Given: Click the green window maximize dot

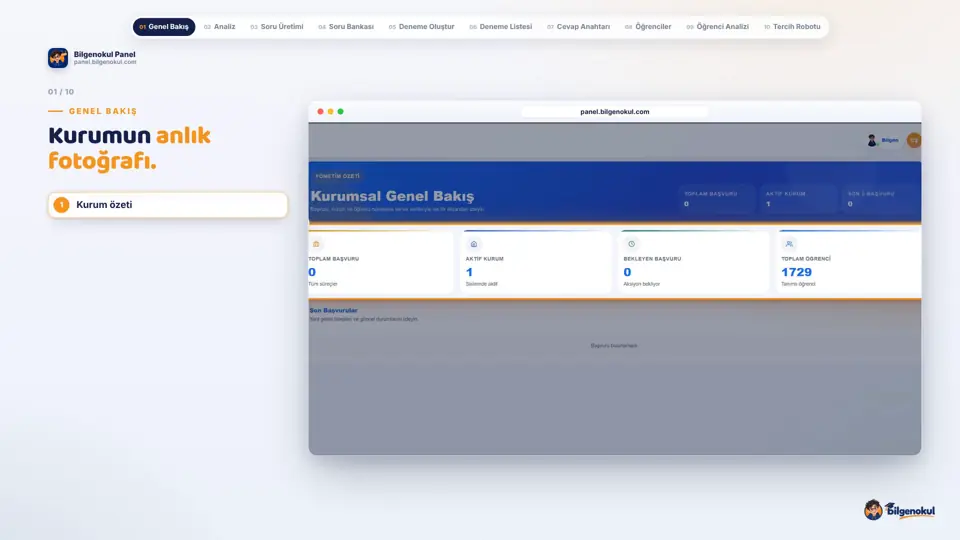Looking at the screenshot, I should pos(340,111).
